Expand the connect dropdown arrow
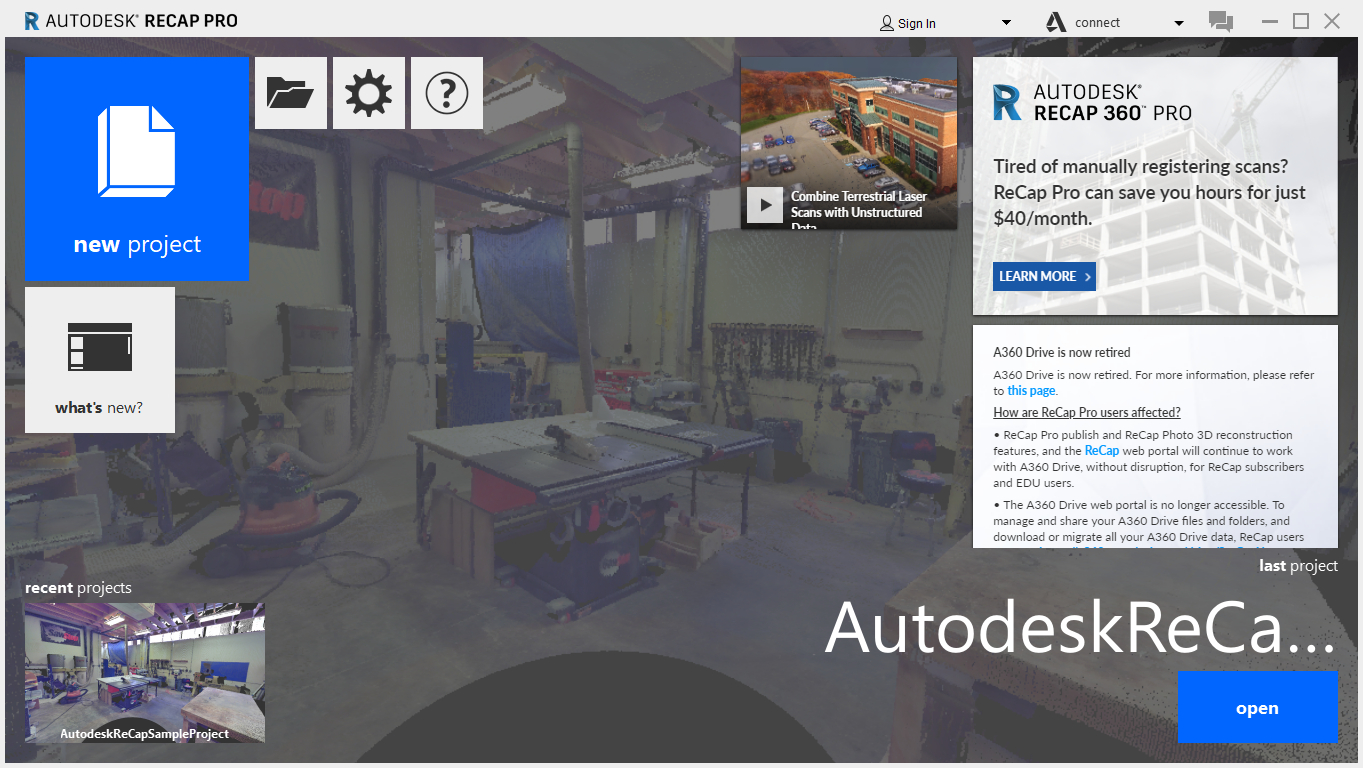This screenshot has height=768, width=1363. tap(1179, 23)
